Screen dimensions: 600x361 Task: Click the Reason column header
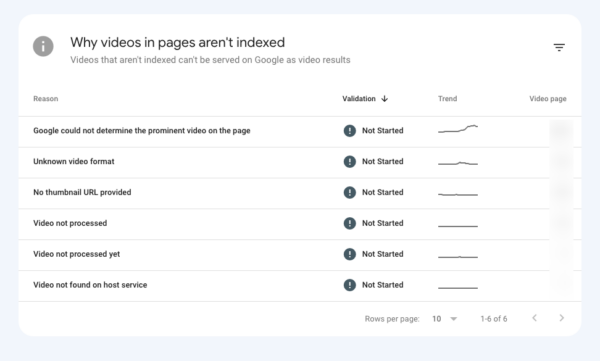(x=46, y=99)
